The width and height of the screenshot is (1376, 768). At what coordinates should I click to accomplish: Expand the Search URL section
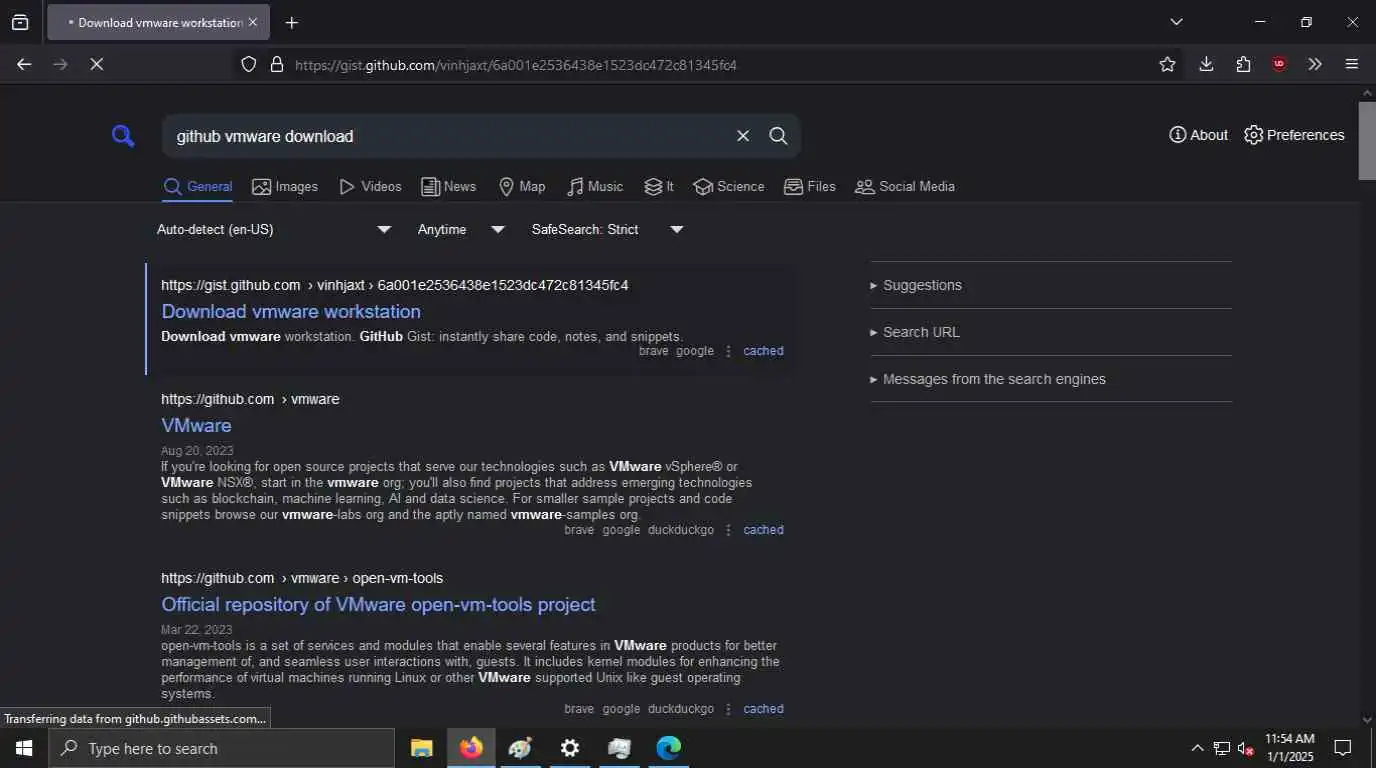[1051, 332]
